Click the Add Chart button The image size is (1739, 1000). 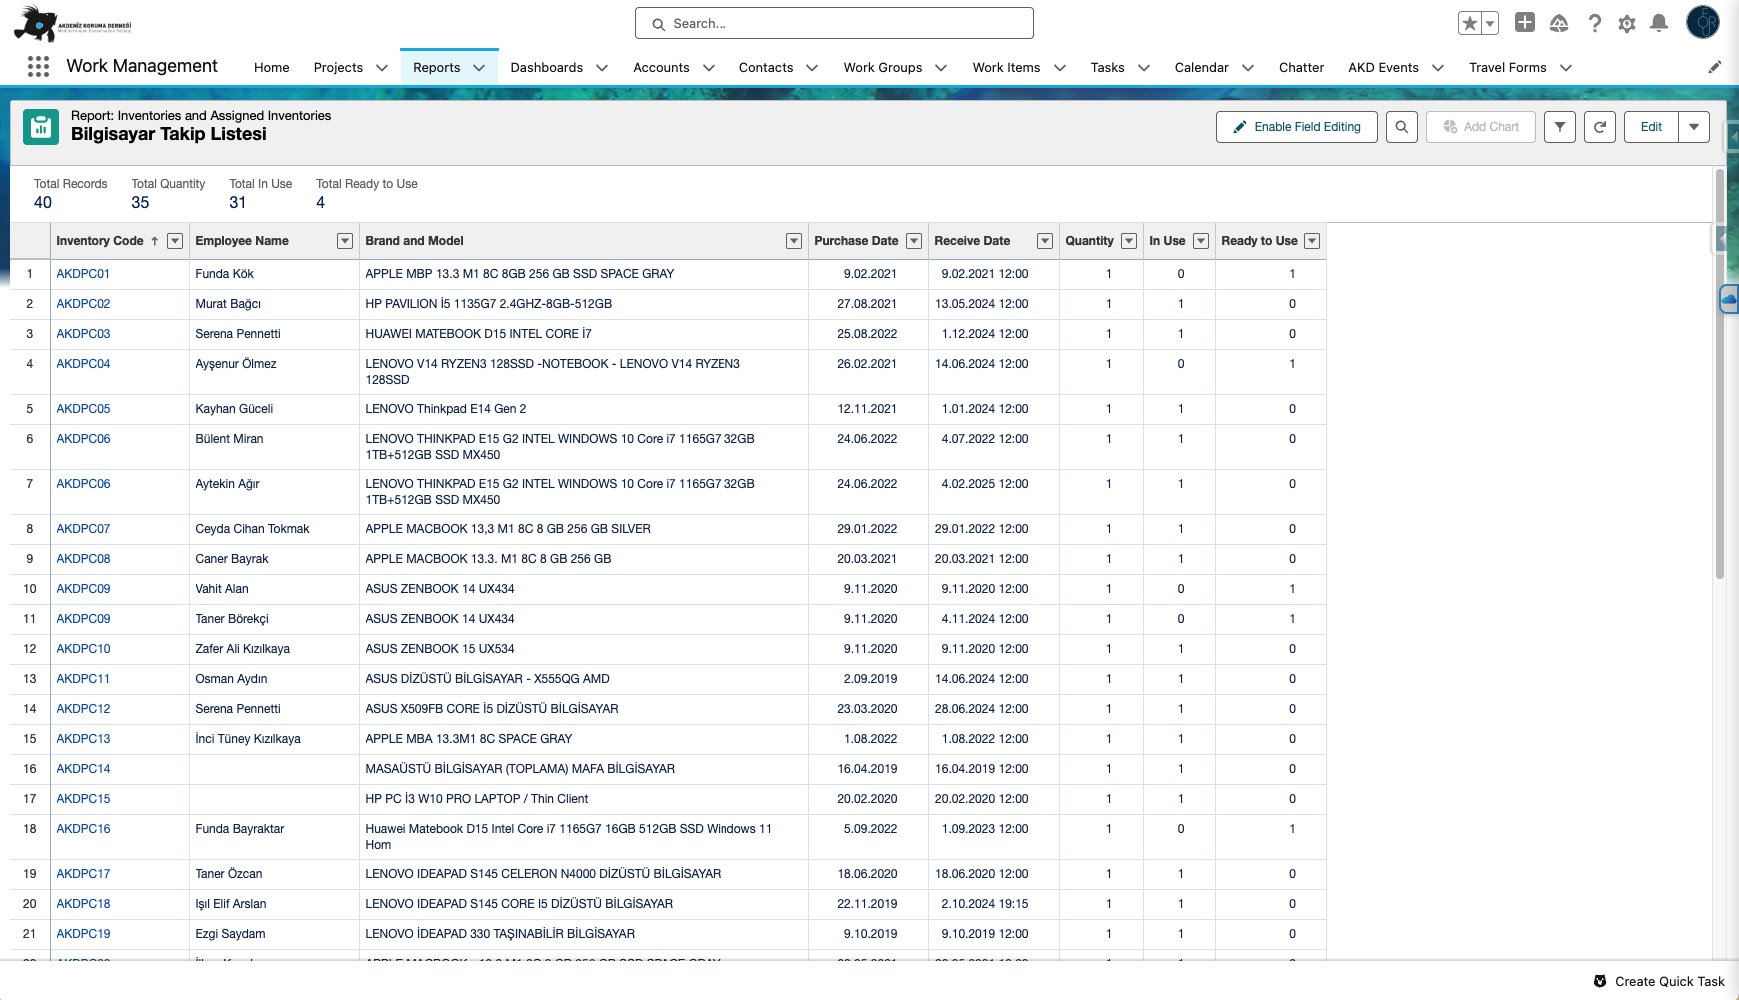(1481, 127)
